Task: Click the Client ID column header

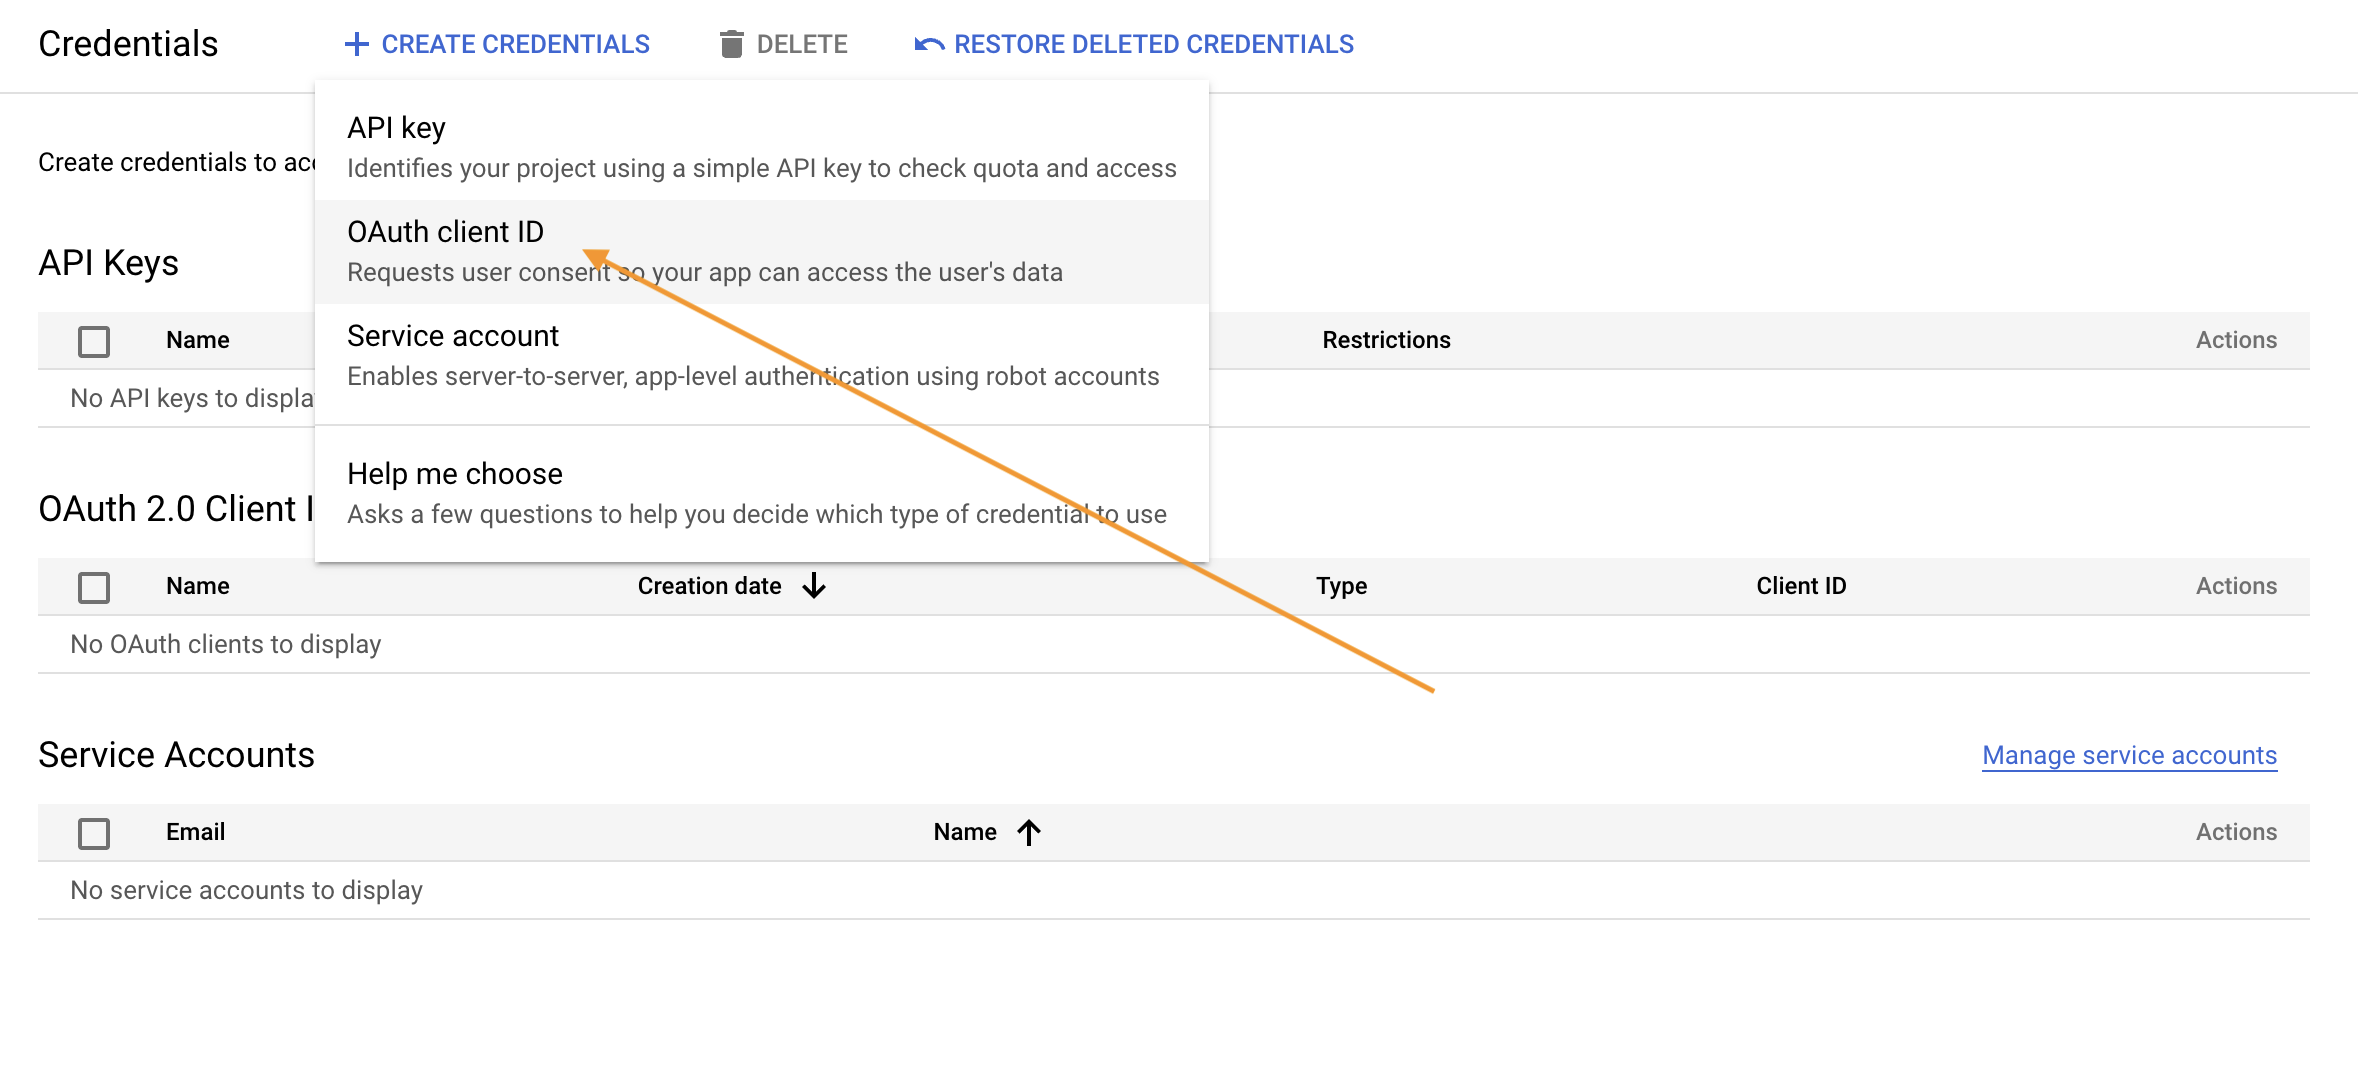Action: [x=1801, y=586]
